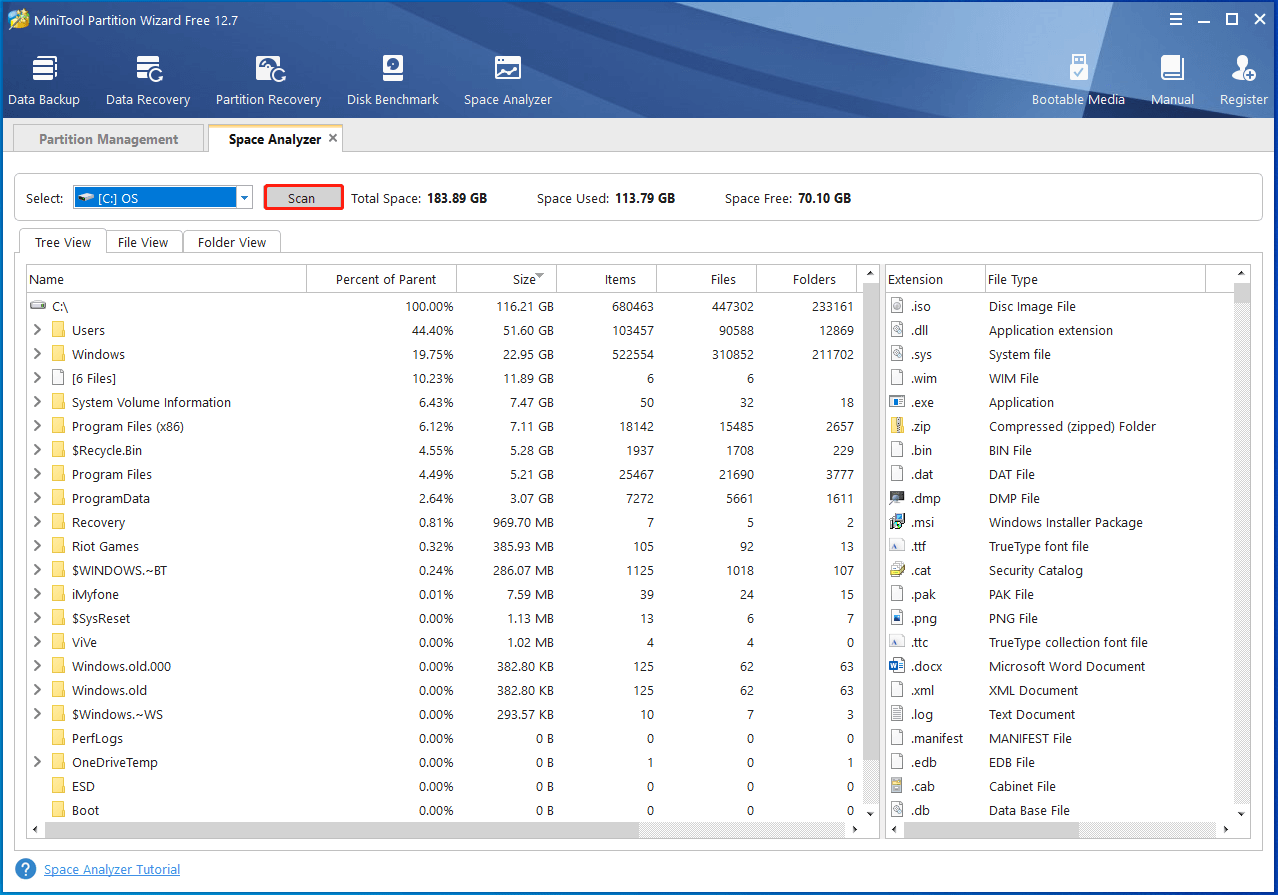This screenshot has height=895, width=1278.
Task: Click the Space Analyzer toolbar icon
Action: pyautogui.click(x=508, y=80)
